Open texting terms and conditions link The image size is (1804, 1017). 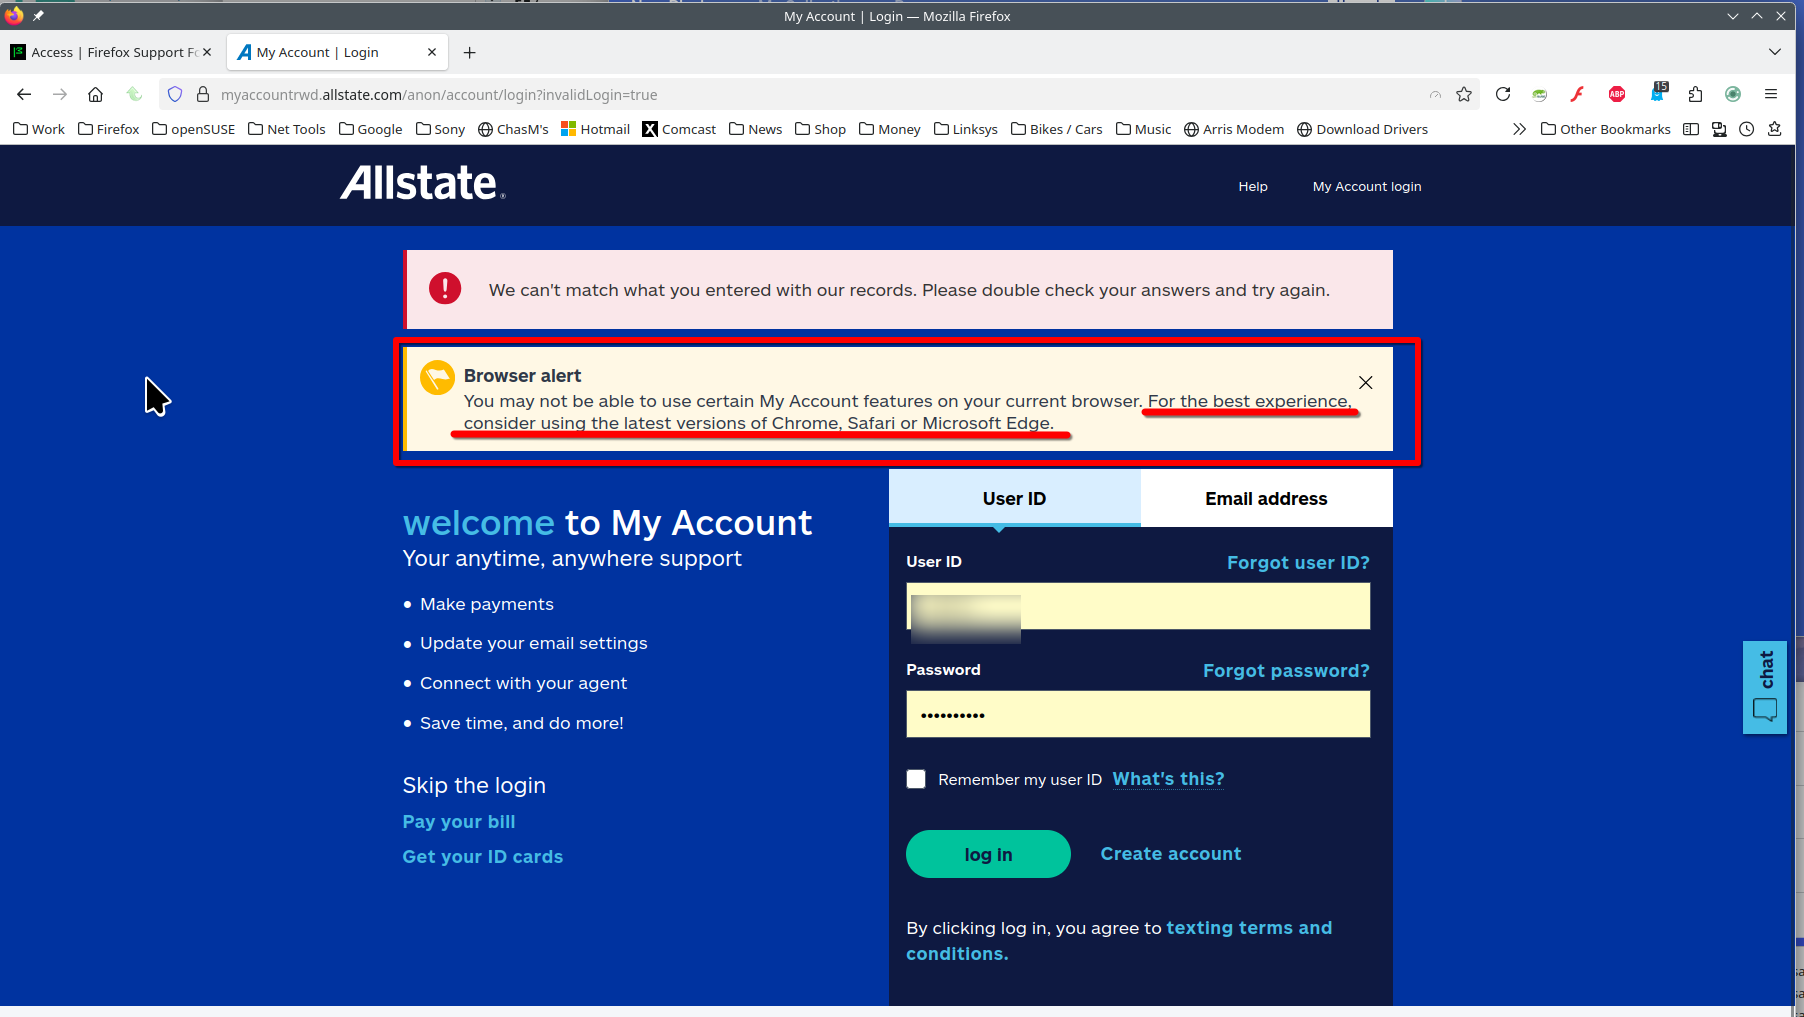(x=1119, y=941)
